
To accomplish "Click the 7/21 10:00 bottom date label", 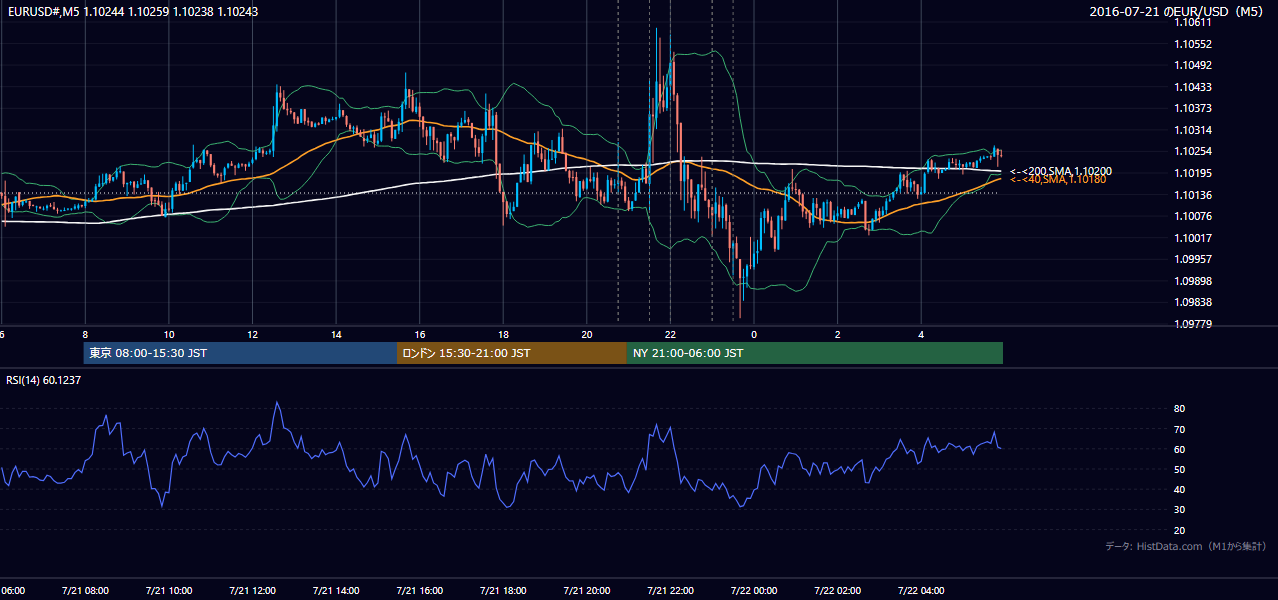I will (x=169, y=590).
